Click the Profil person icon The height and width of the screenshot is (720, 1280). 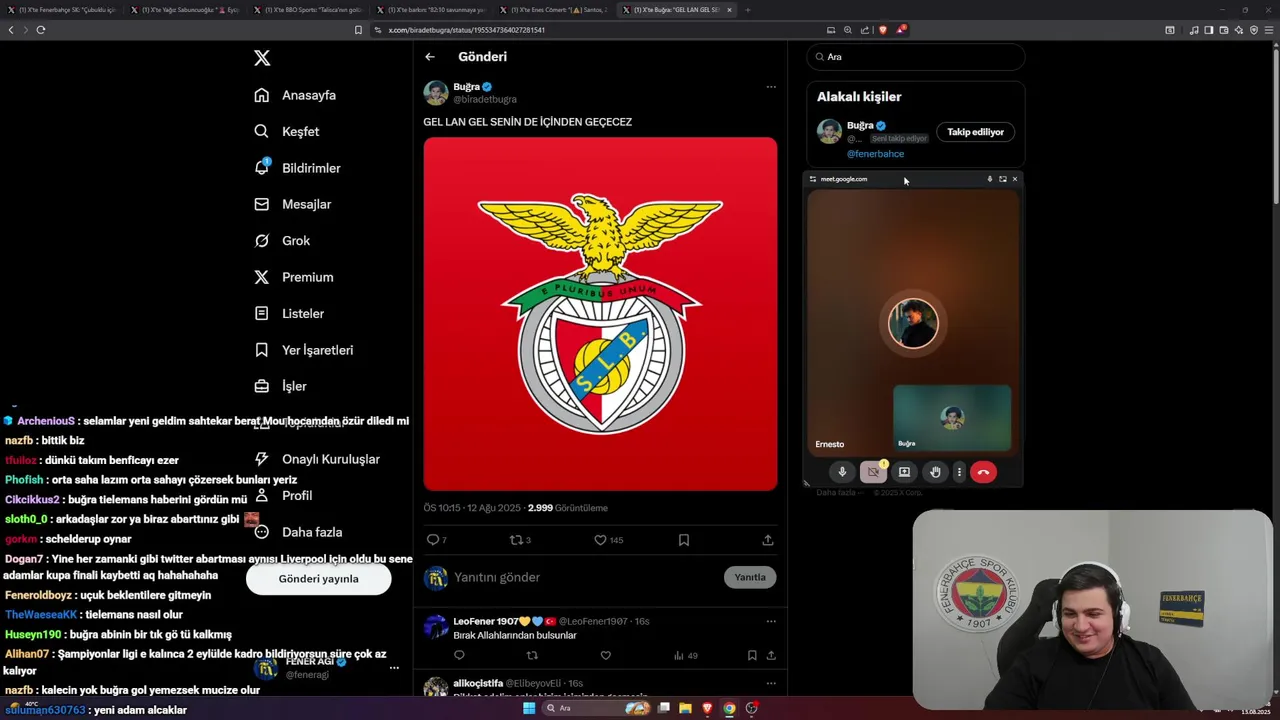(262, 495)
